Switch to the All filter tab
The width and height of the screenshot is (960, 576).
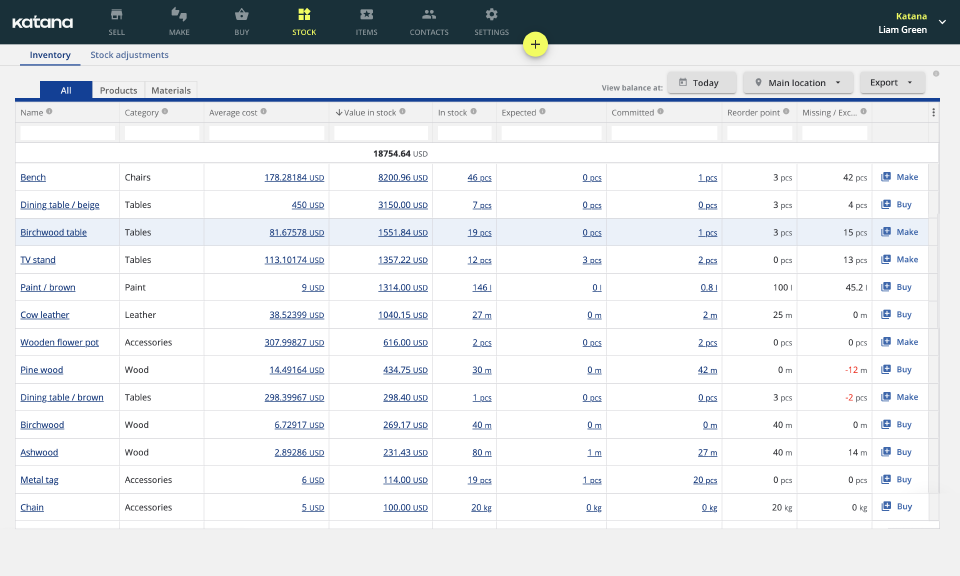coord(65,90)
